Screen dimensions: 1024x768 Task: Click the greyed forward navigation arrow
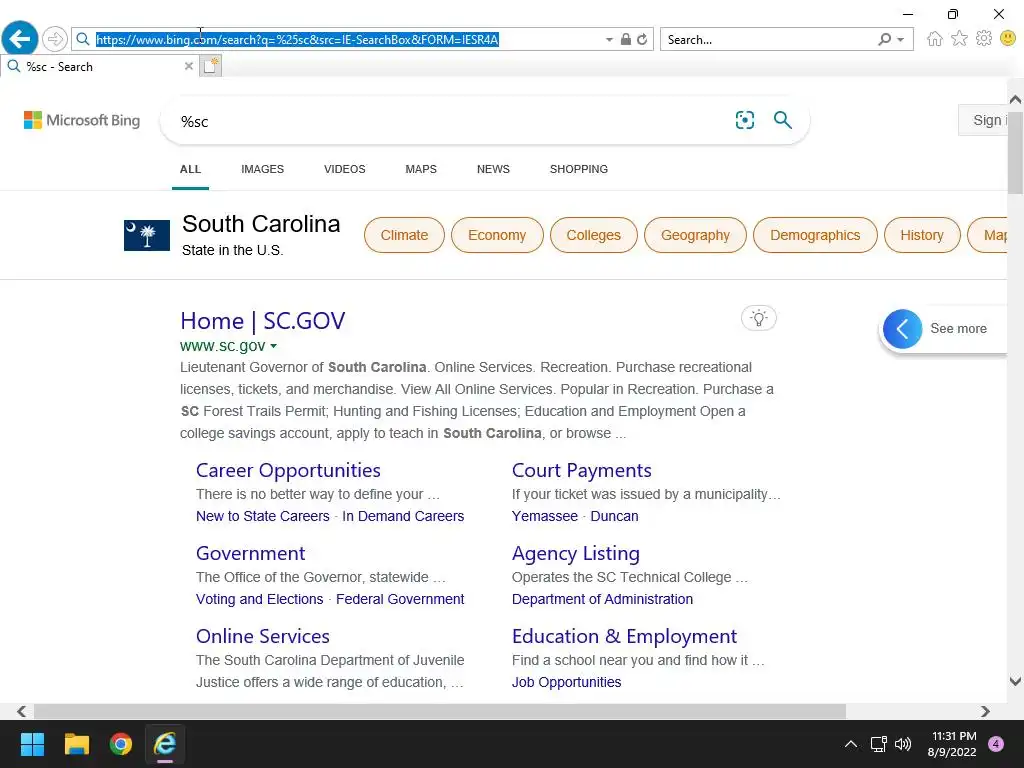point(55,39)
